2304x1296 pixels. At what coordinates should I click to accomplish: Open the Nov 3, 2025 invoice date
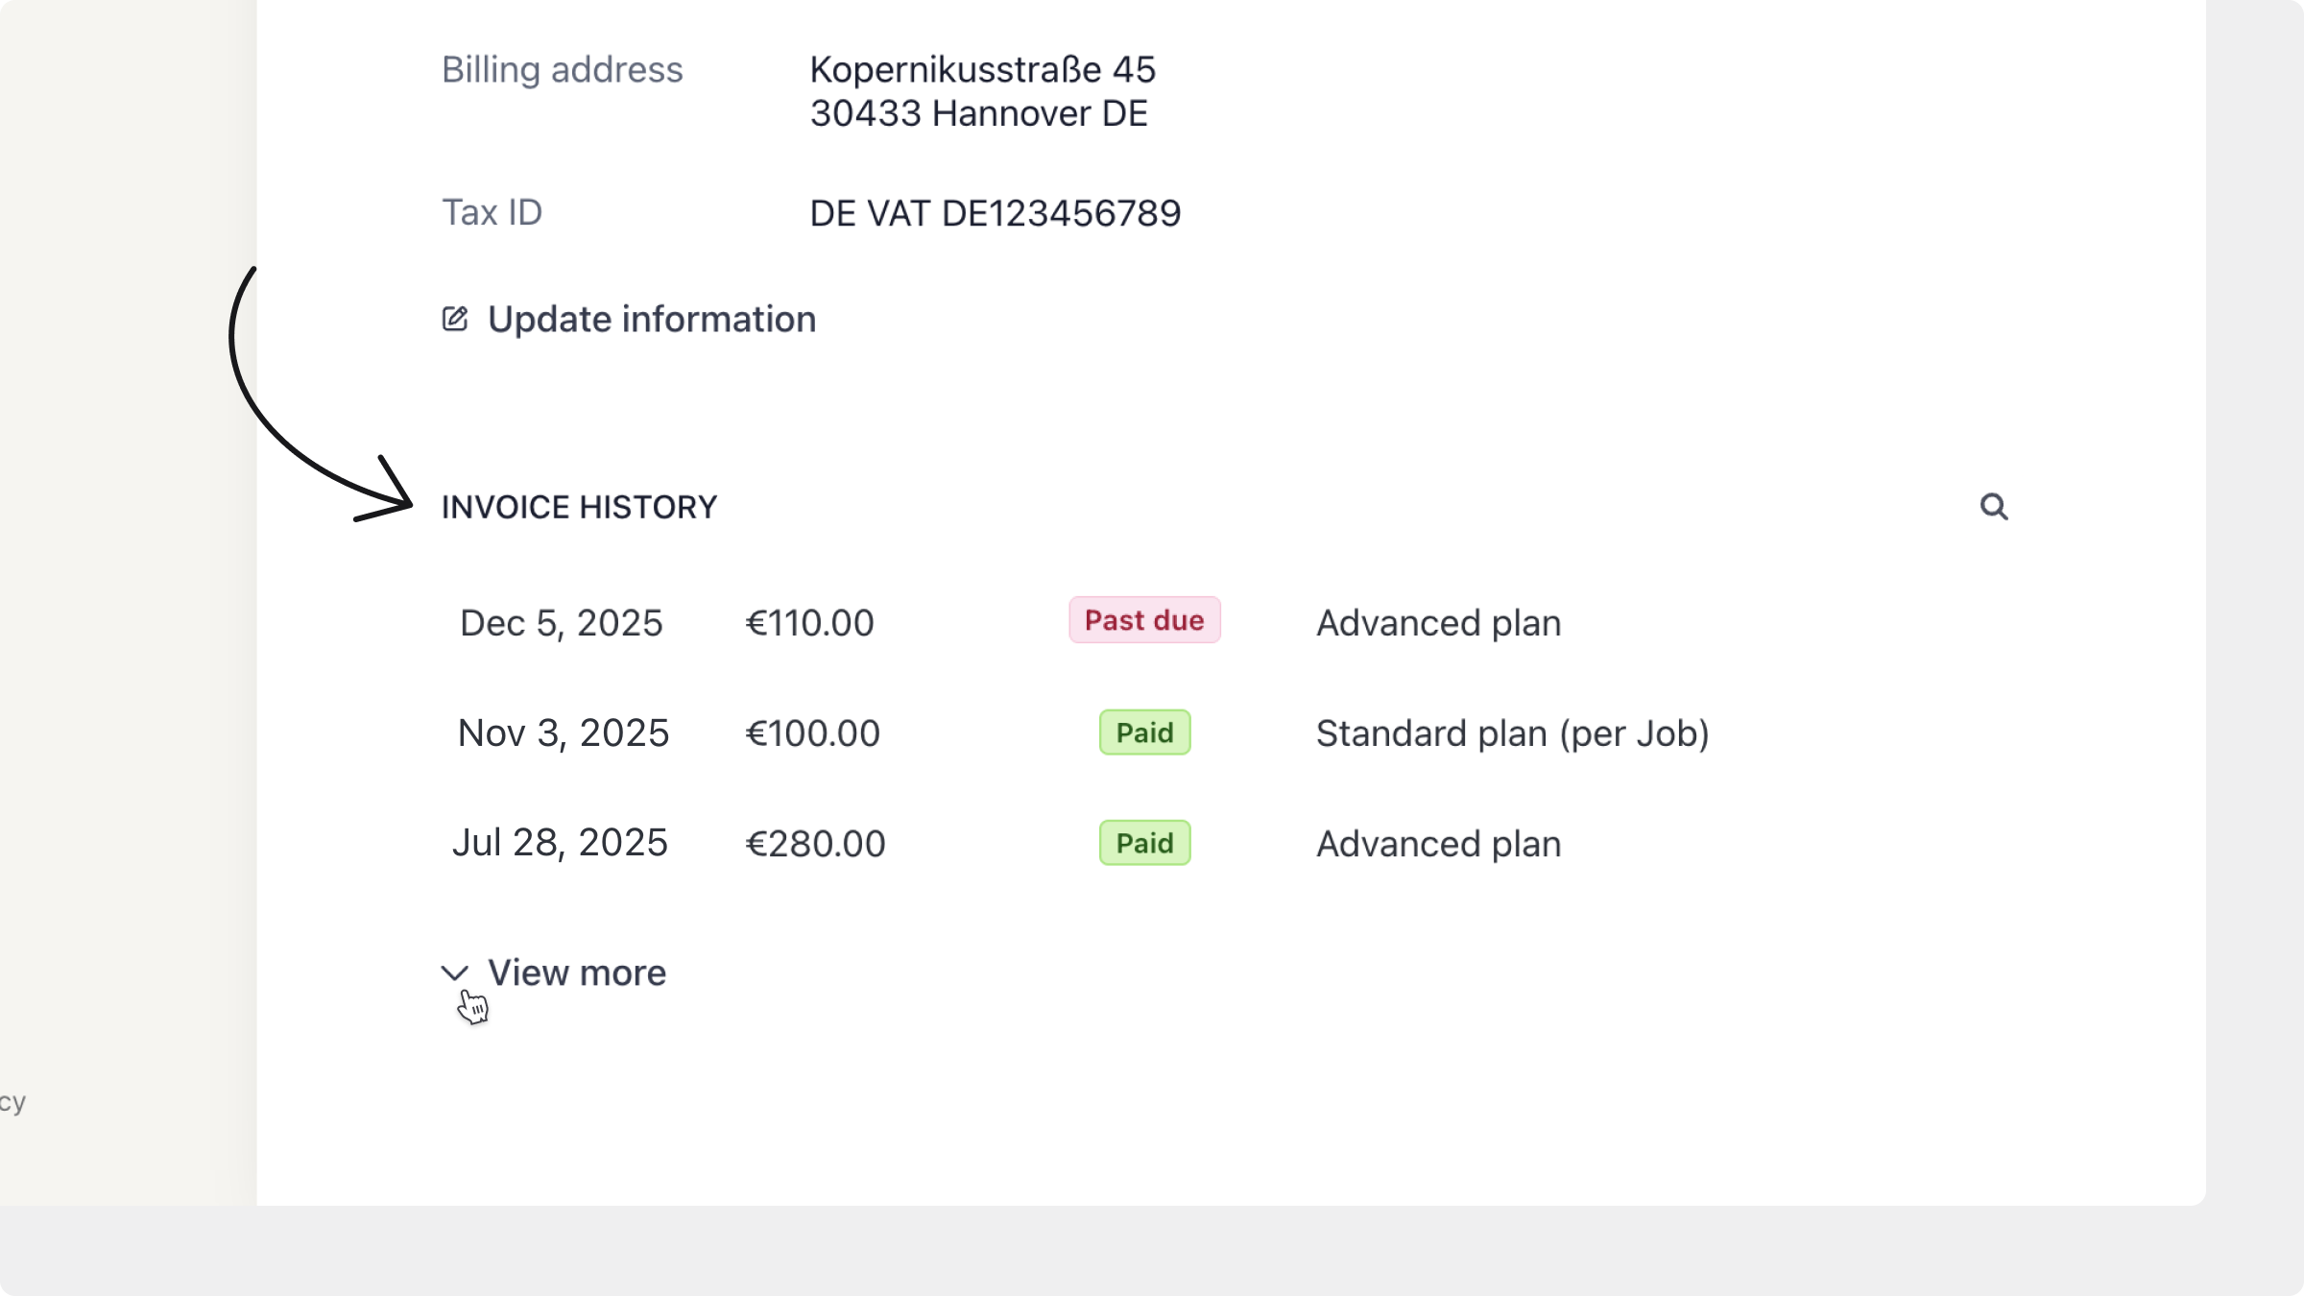point(563,733)
